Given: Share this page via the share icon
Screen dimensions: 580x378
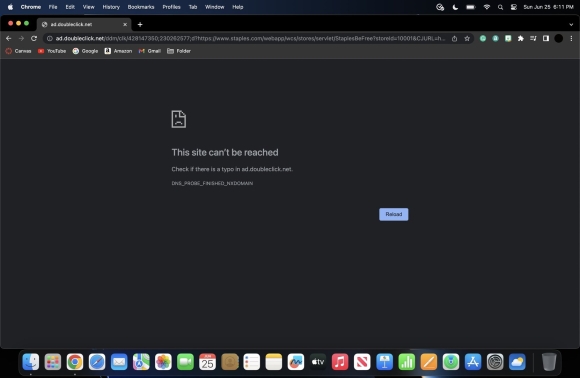Looking at the screenshot, I should [x=454, y=38].
